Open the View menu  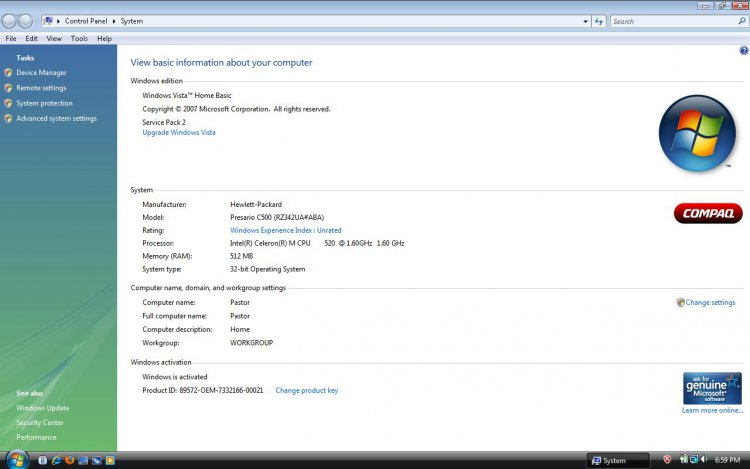(x=54, y=39)
